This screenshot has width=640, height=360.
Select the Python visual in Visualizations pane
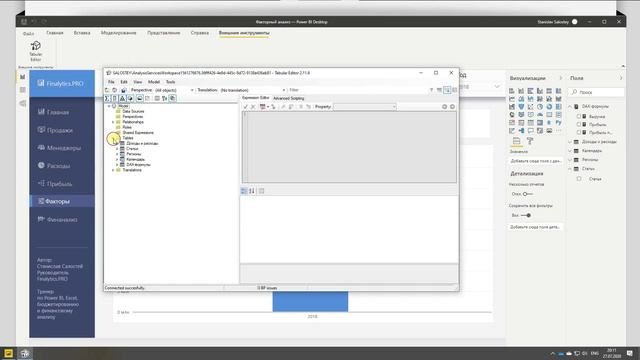(x=558, y=122)
